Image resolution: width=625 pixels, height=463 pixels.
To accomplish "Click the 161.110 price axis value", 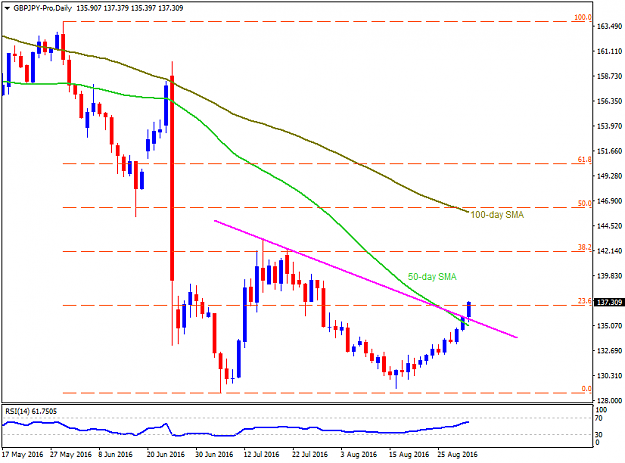I will pos(609,51).
